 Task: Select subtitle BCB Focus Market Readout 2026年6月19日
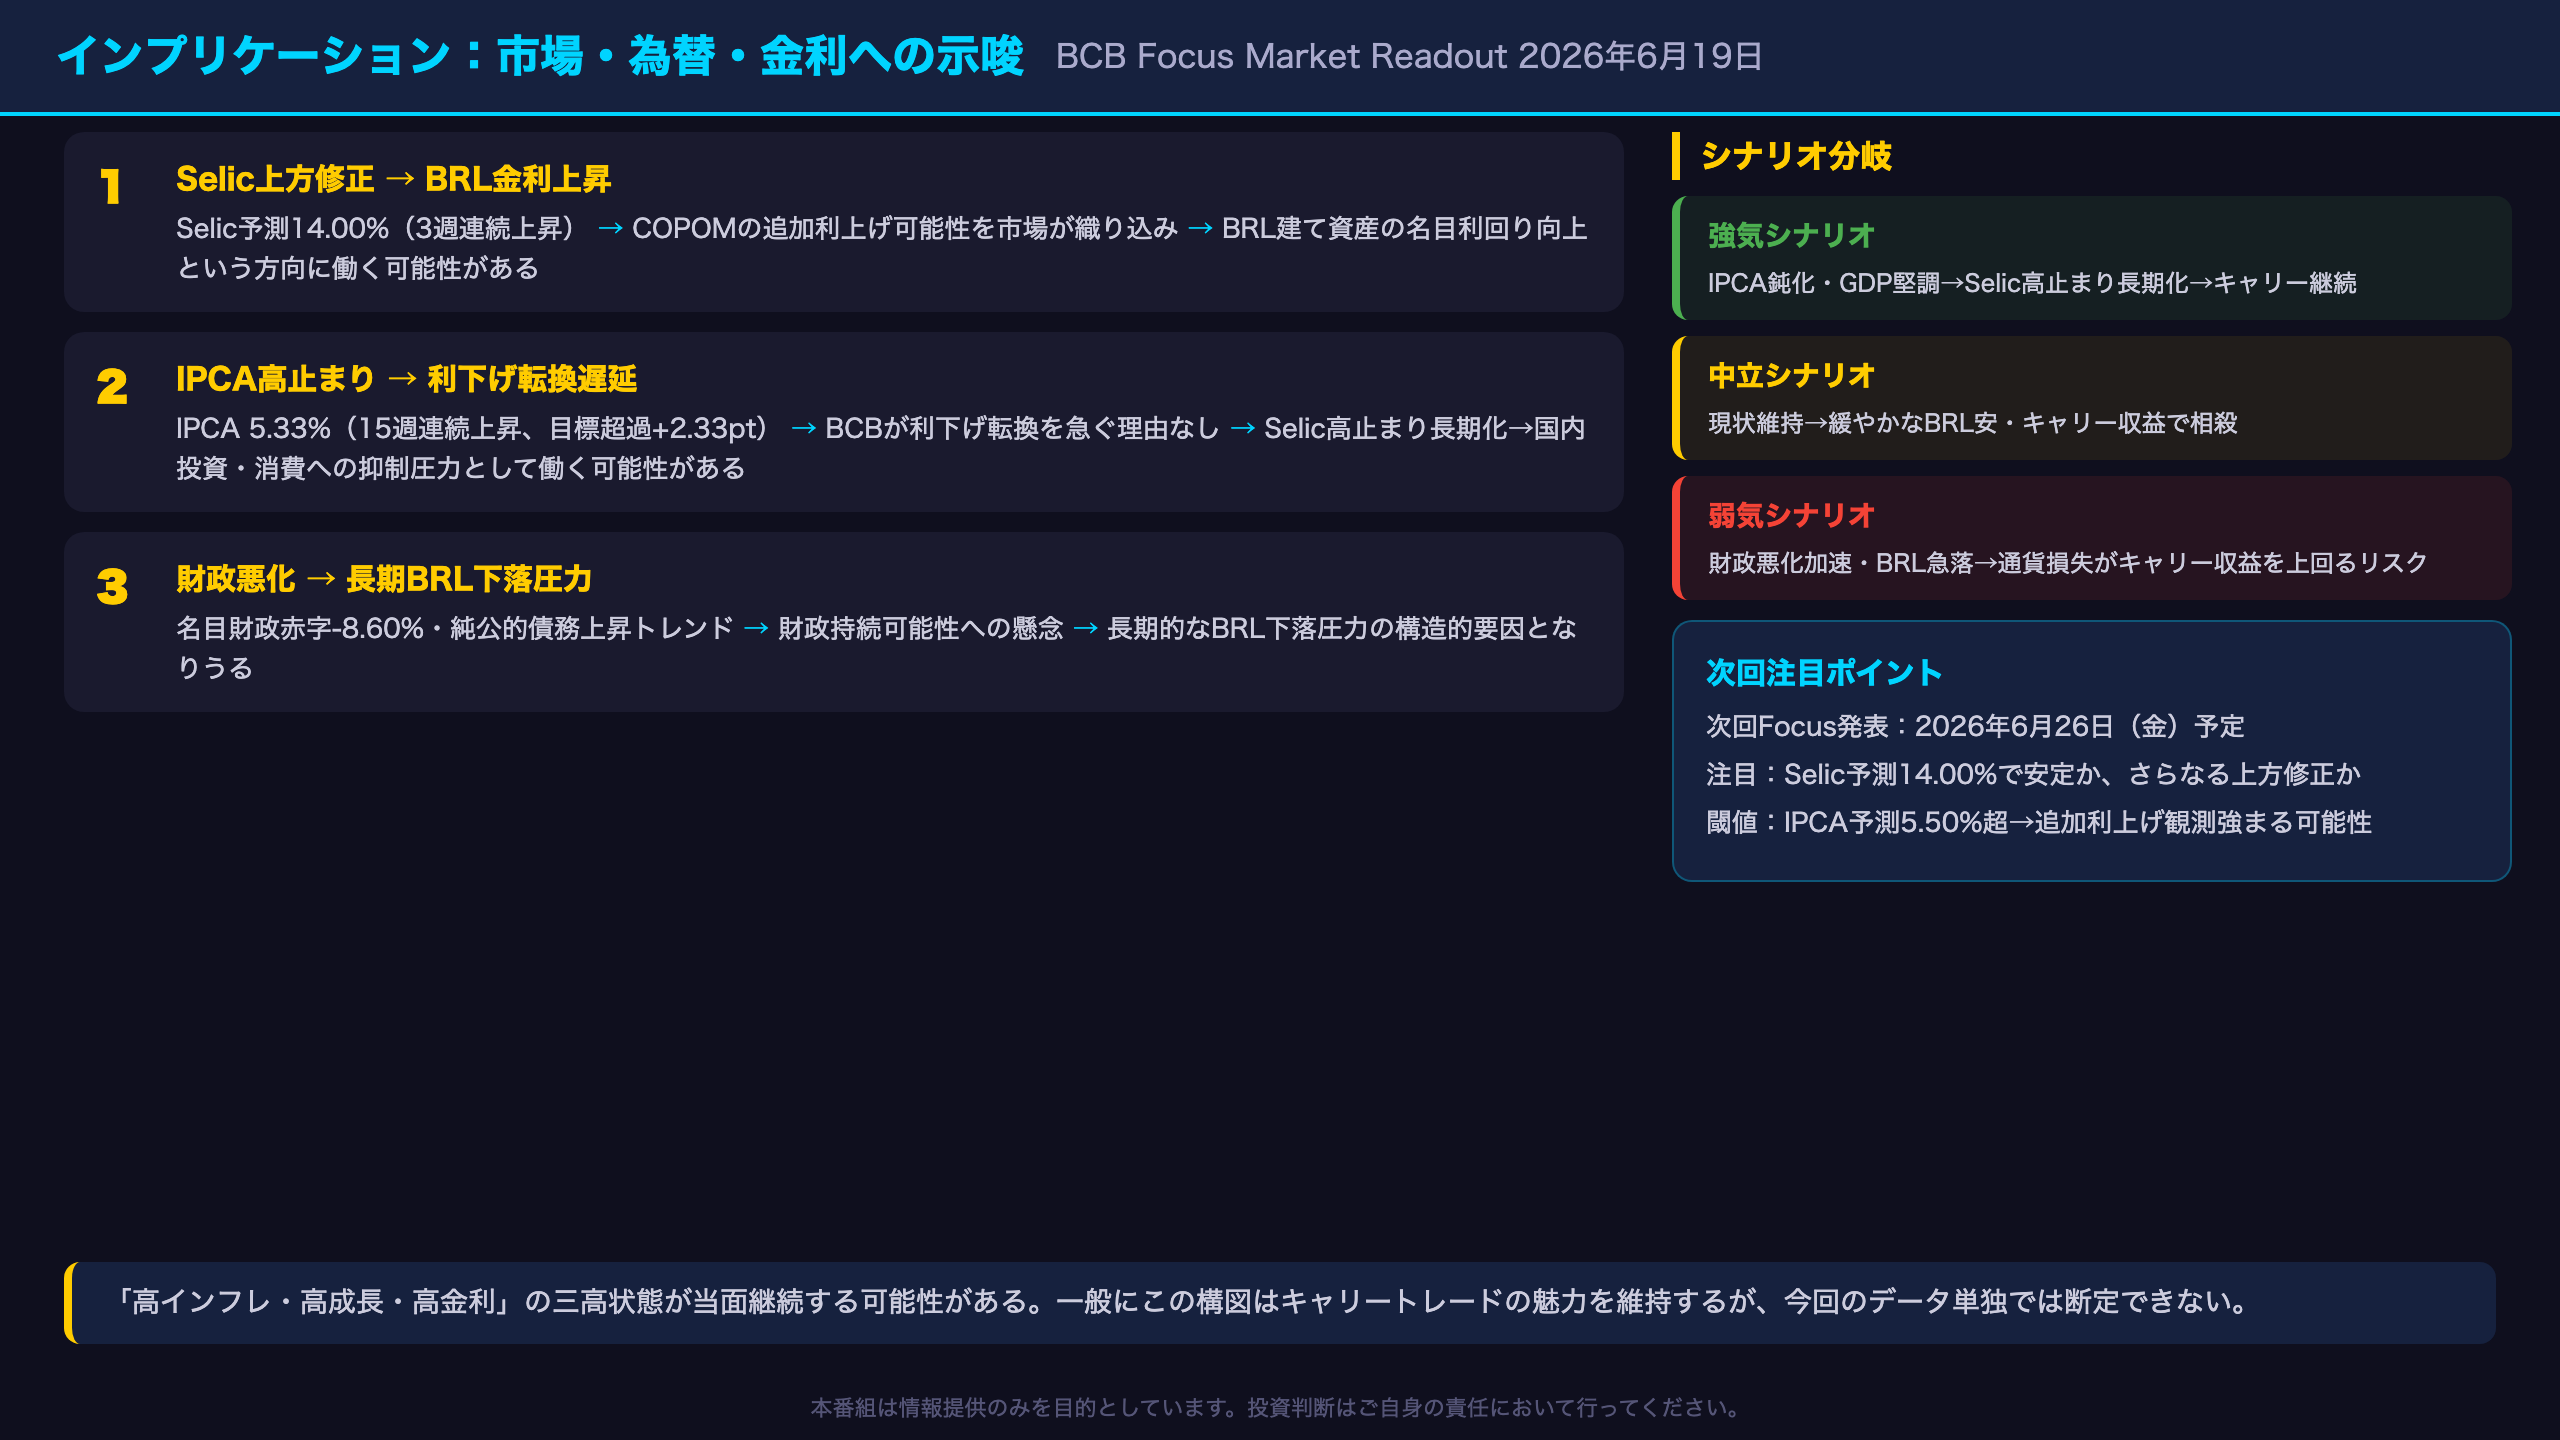click(1409, 56)
